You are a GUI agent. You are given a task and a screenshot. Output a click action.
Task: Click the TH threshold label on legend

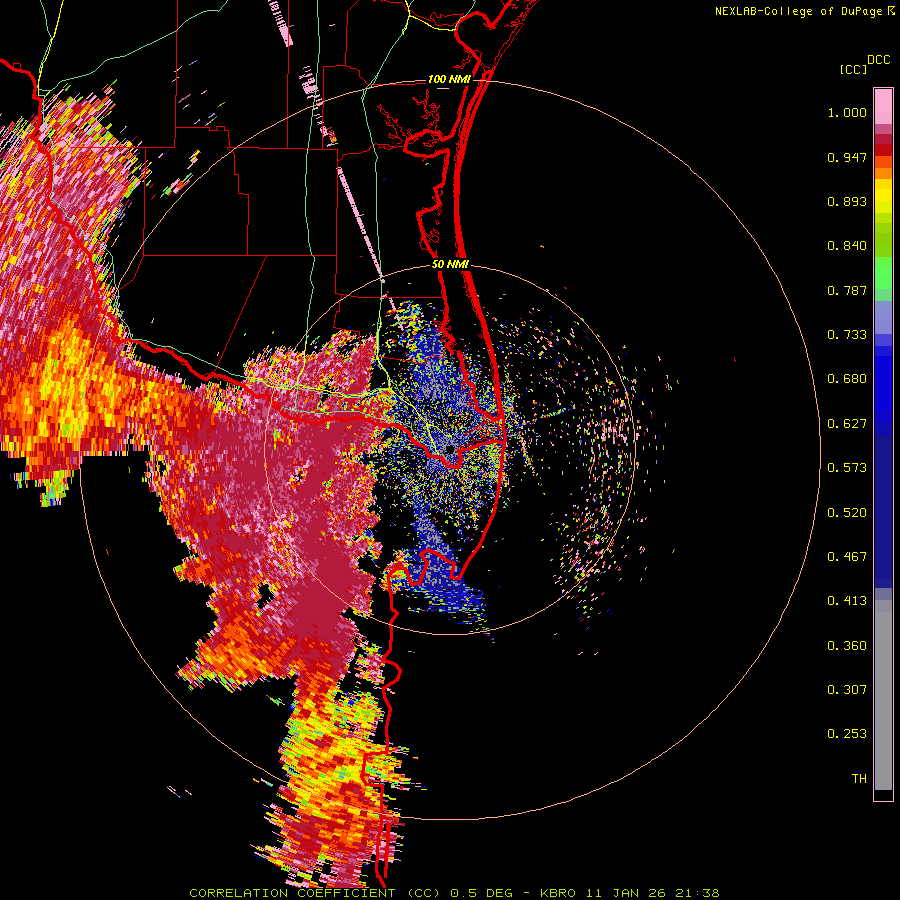(859, 779)
